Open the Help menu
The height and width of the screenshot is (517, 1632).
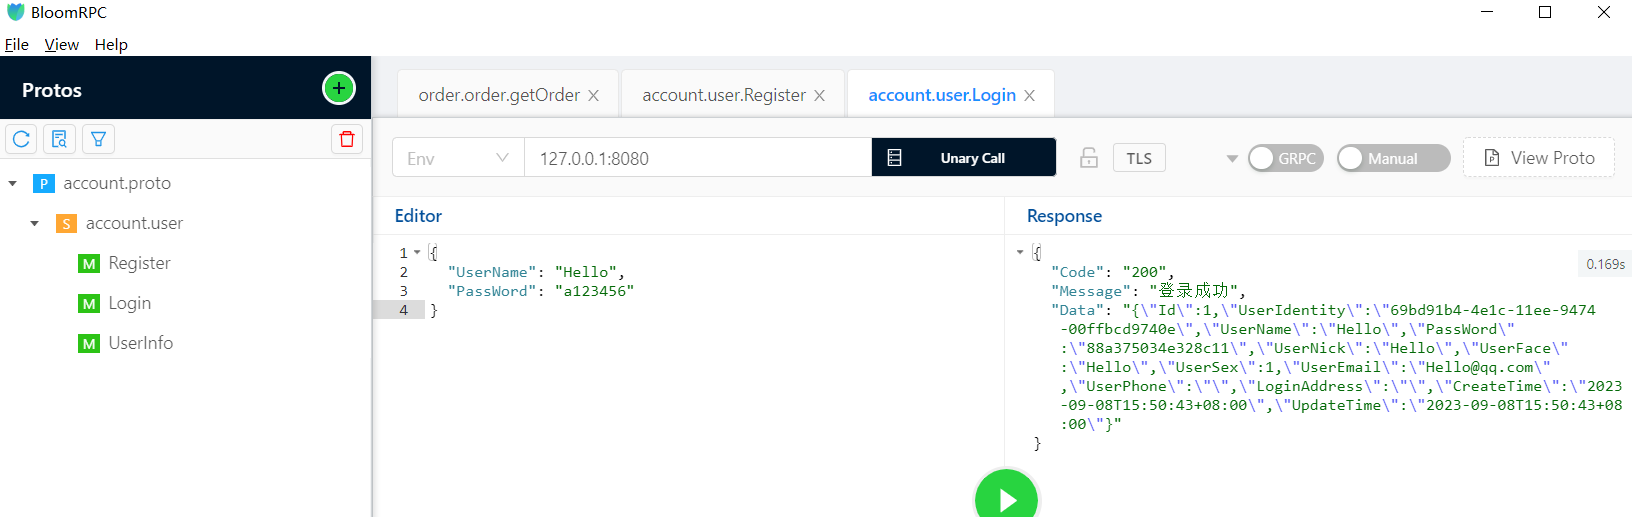click(x=111, y=44)
